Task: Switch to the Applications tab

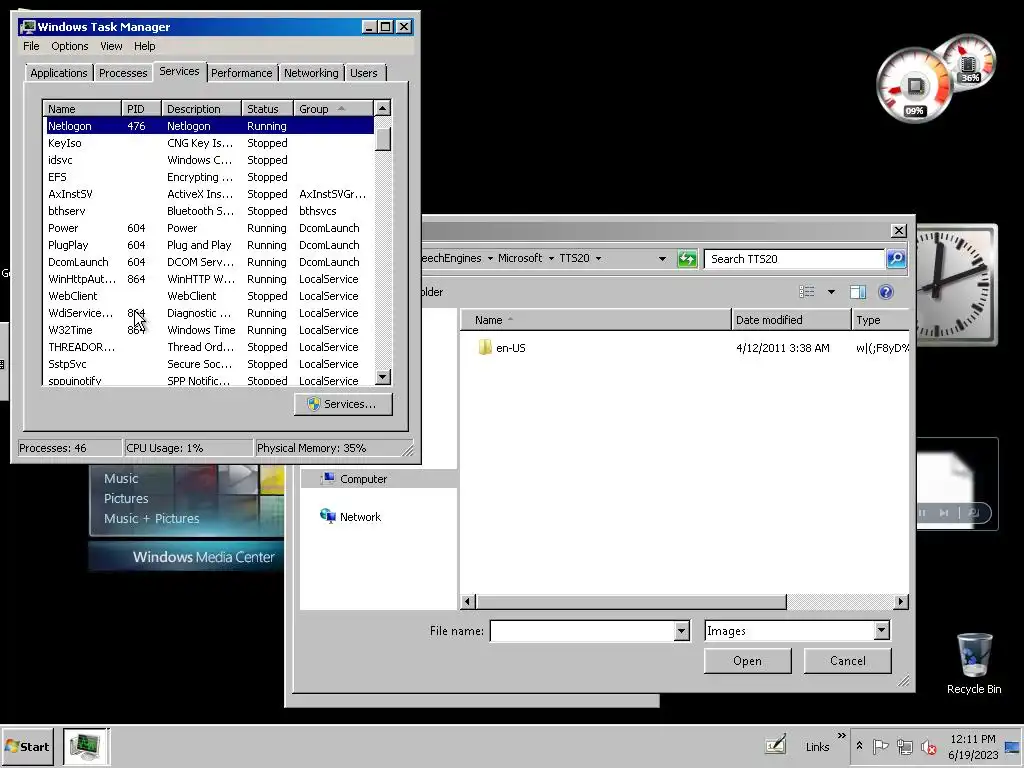Action: pyautogui.click(x=59, y=73)
